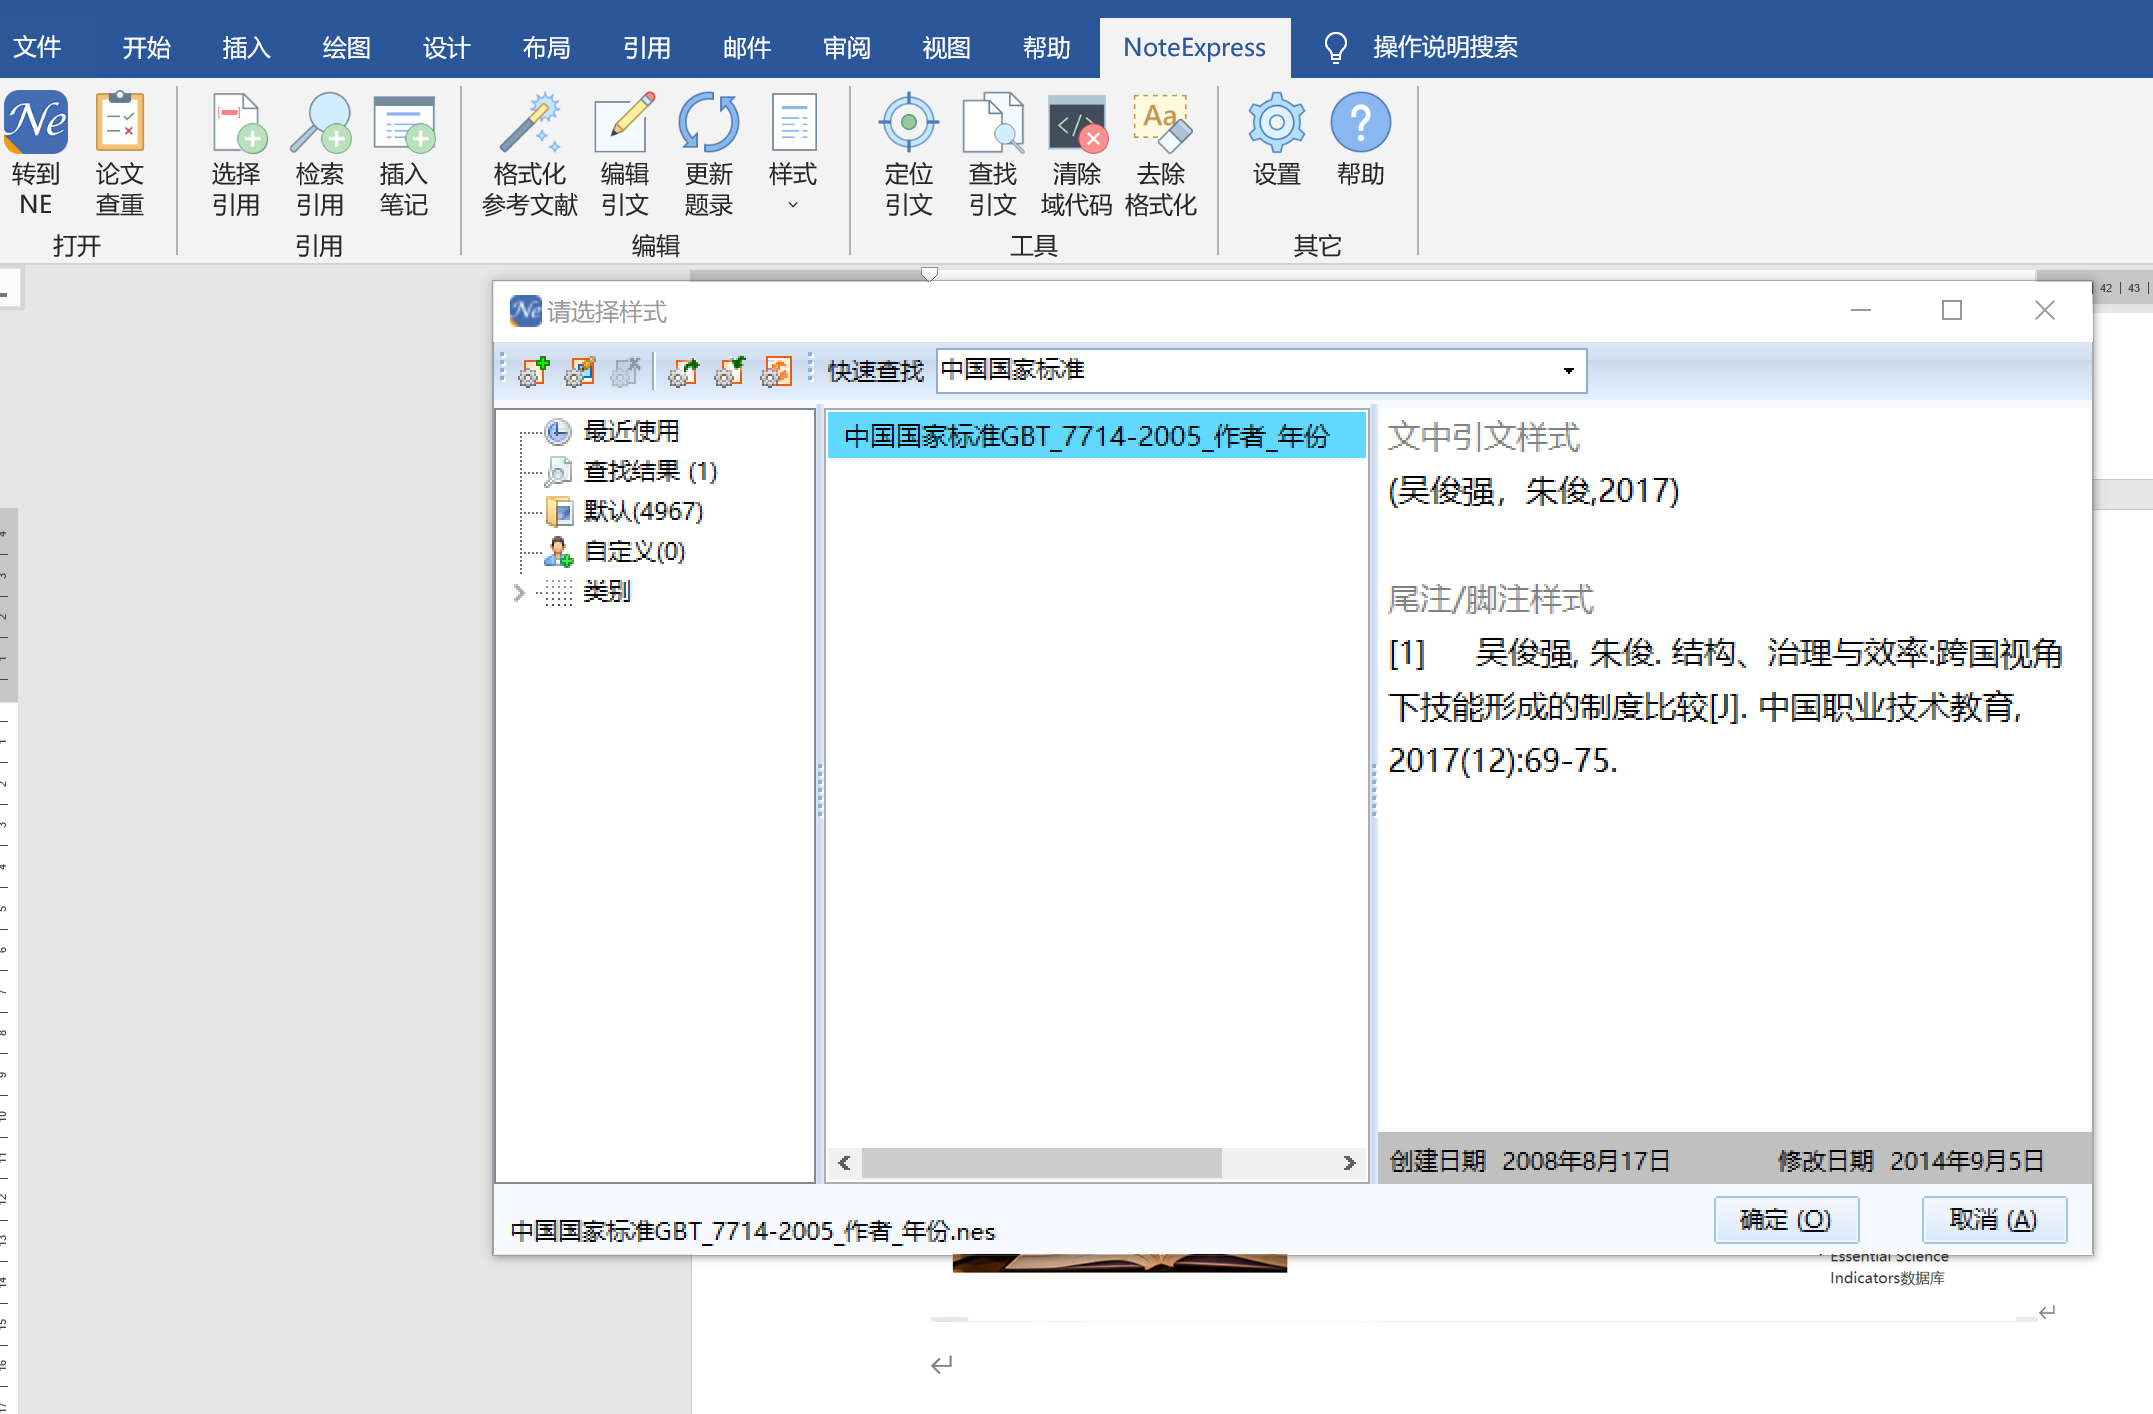Open the 样式 dropdown in the ribbon
The height and width of the screenshot is (1414, 2153).
(793, 153)
